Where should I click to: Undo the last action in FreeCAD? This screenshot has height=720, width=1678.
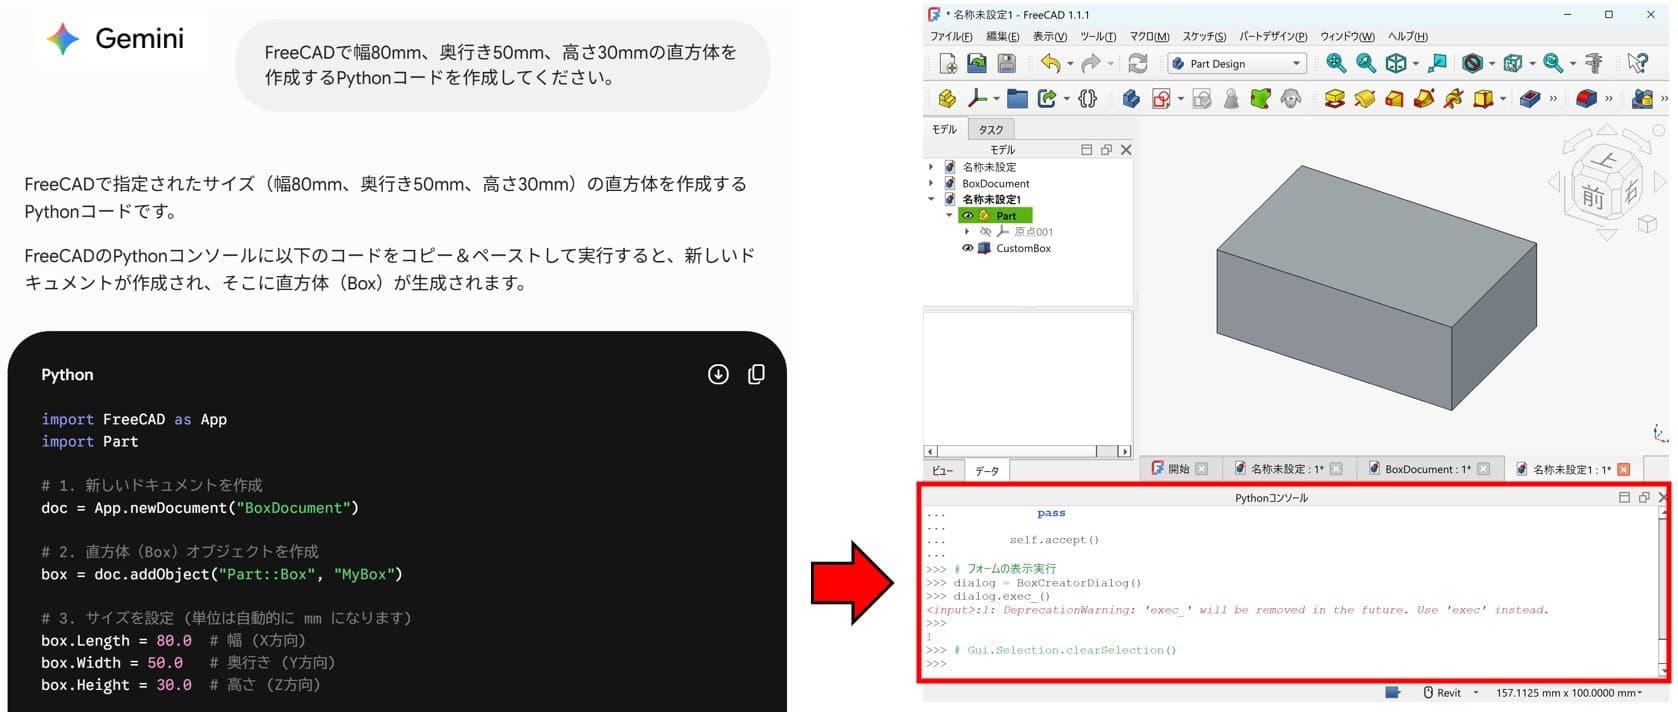coord(1050,64)
